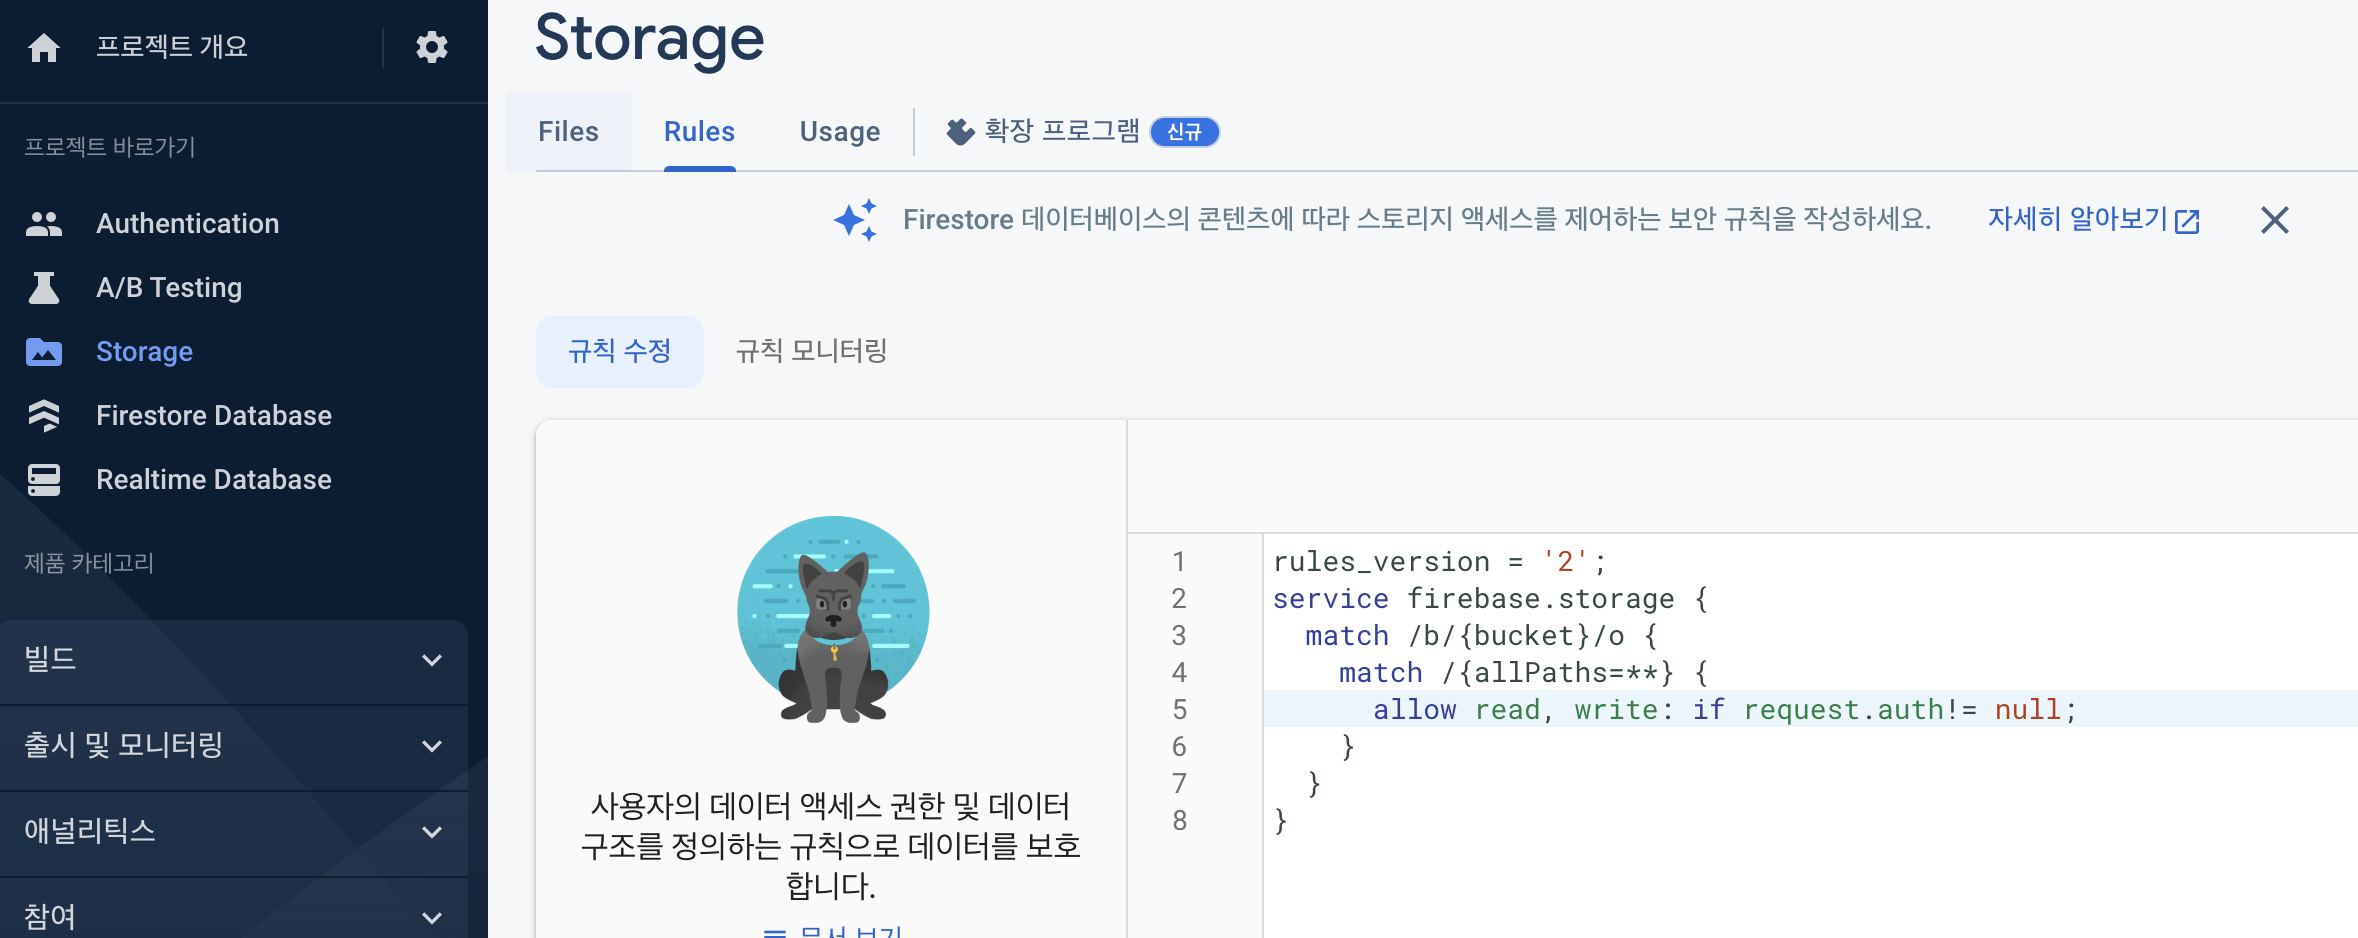Dismiss the Firestore rules banner
Viewport: 2358px width, 938px height.
[2275, 220]
